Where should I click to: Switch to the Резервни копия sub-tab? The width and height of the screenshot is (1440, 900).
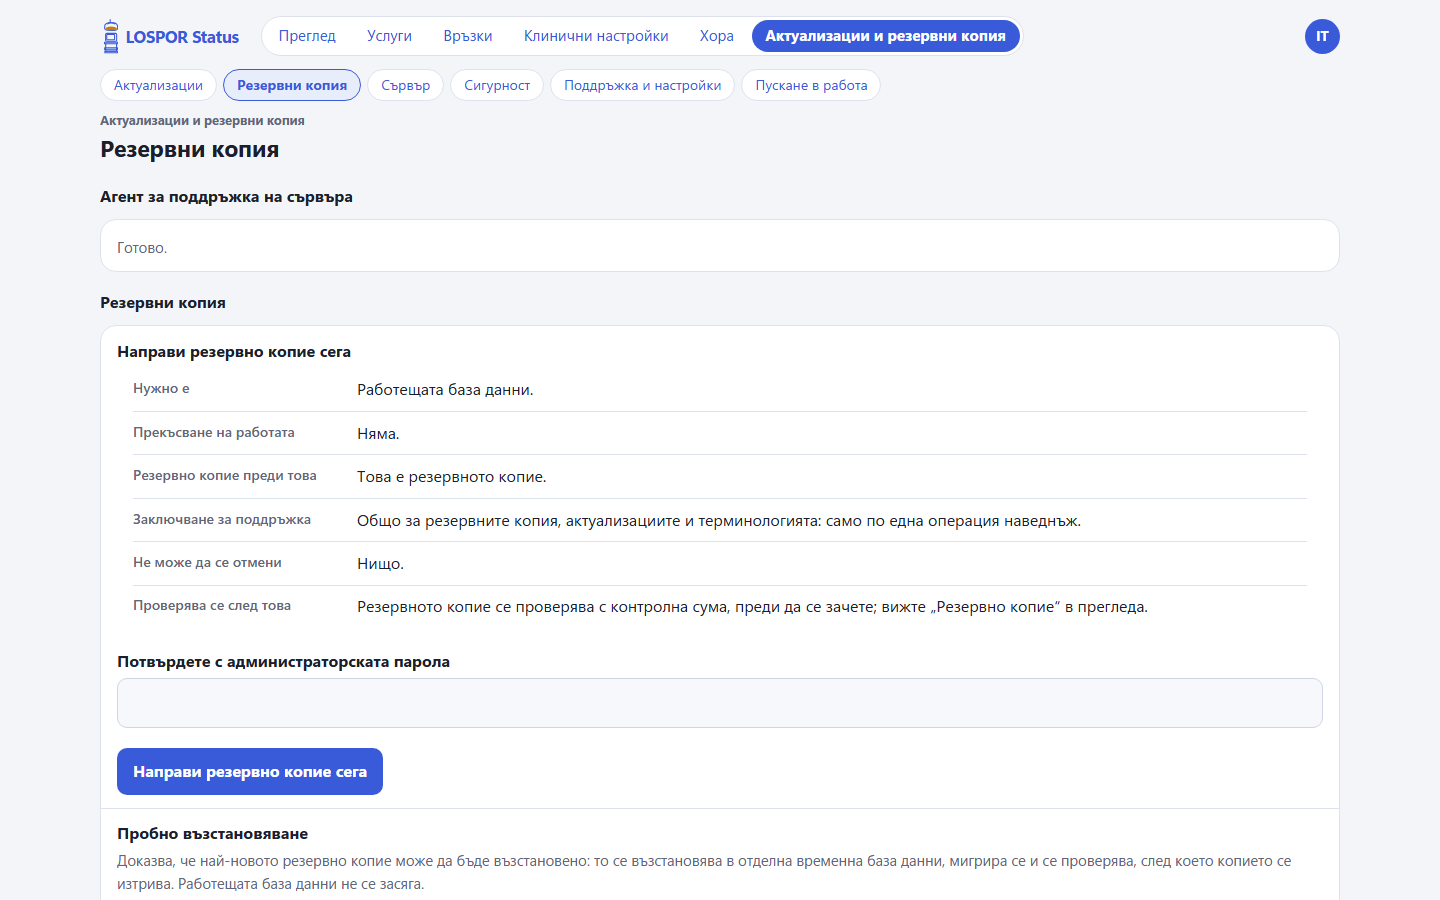pyautogui.click(x=292, y=85)
